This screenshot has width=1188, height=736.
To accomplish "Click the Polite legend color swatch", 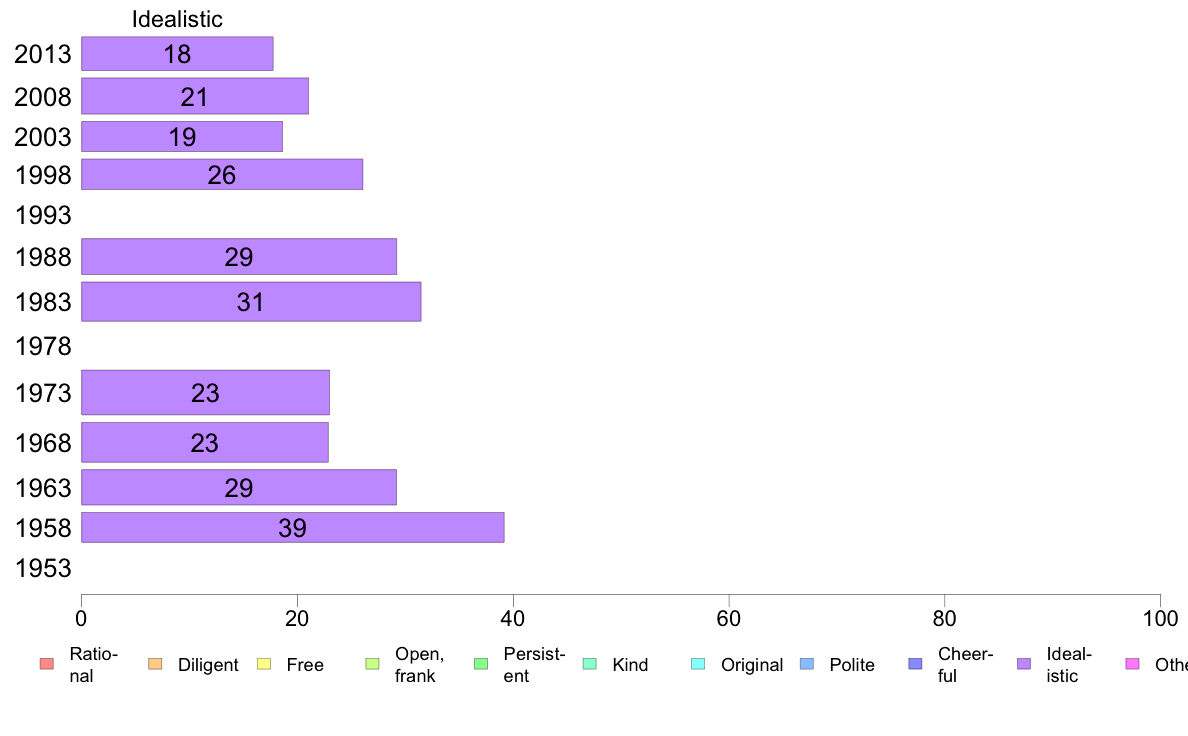I will click(x=807, y=664).
